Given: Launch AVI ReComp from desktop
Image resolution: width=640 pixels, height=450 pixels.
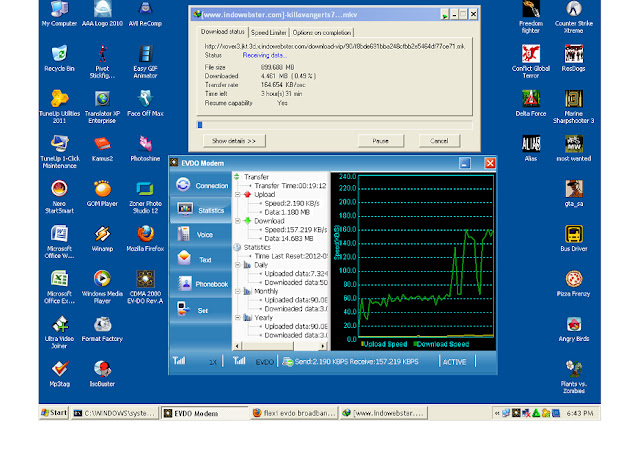Looking at the screenshot, I should [x=145, y=14].
